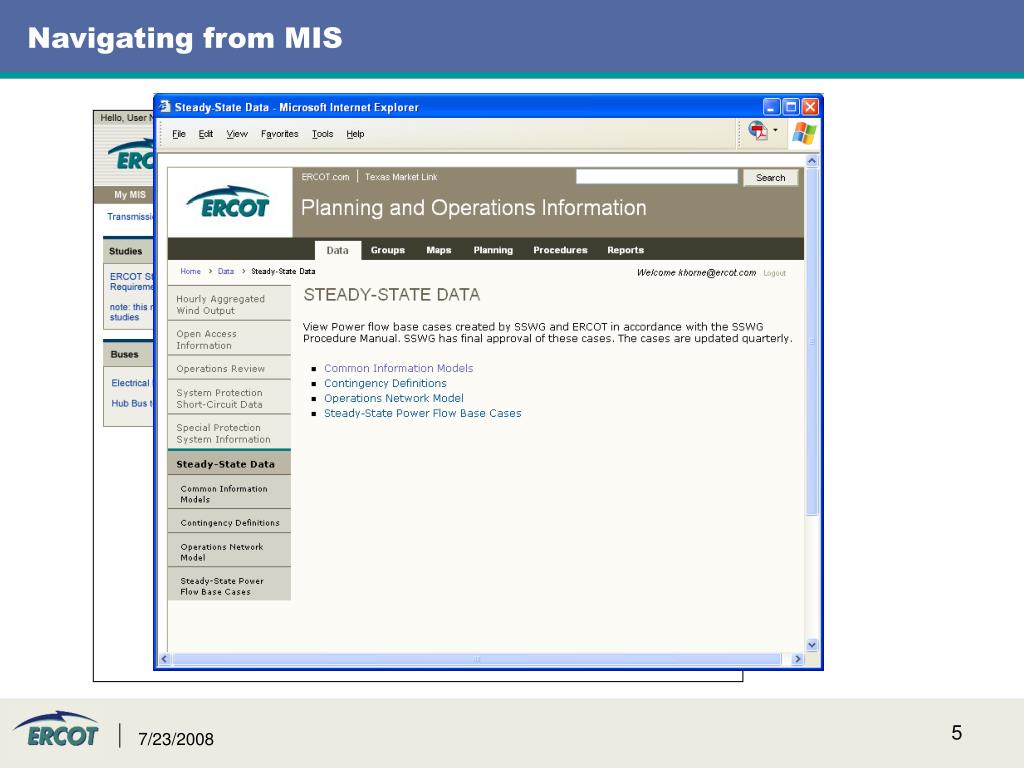
Task: Click the vertical scrollbar down arrow
Action: (x=812, y=645)
